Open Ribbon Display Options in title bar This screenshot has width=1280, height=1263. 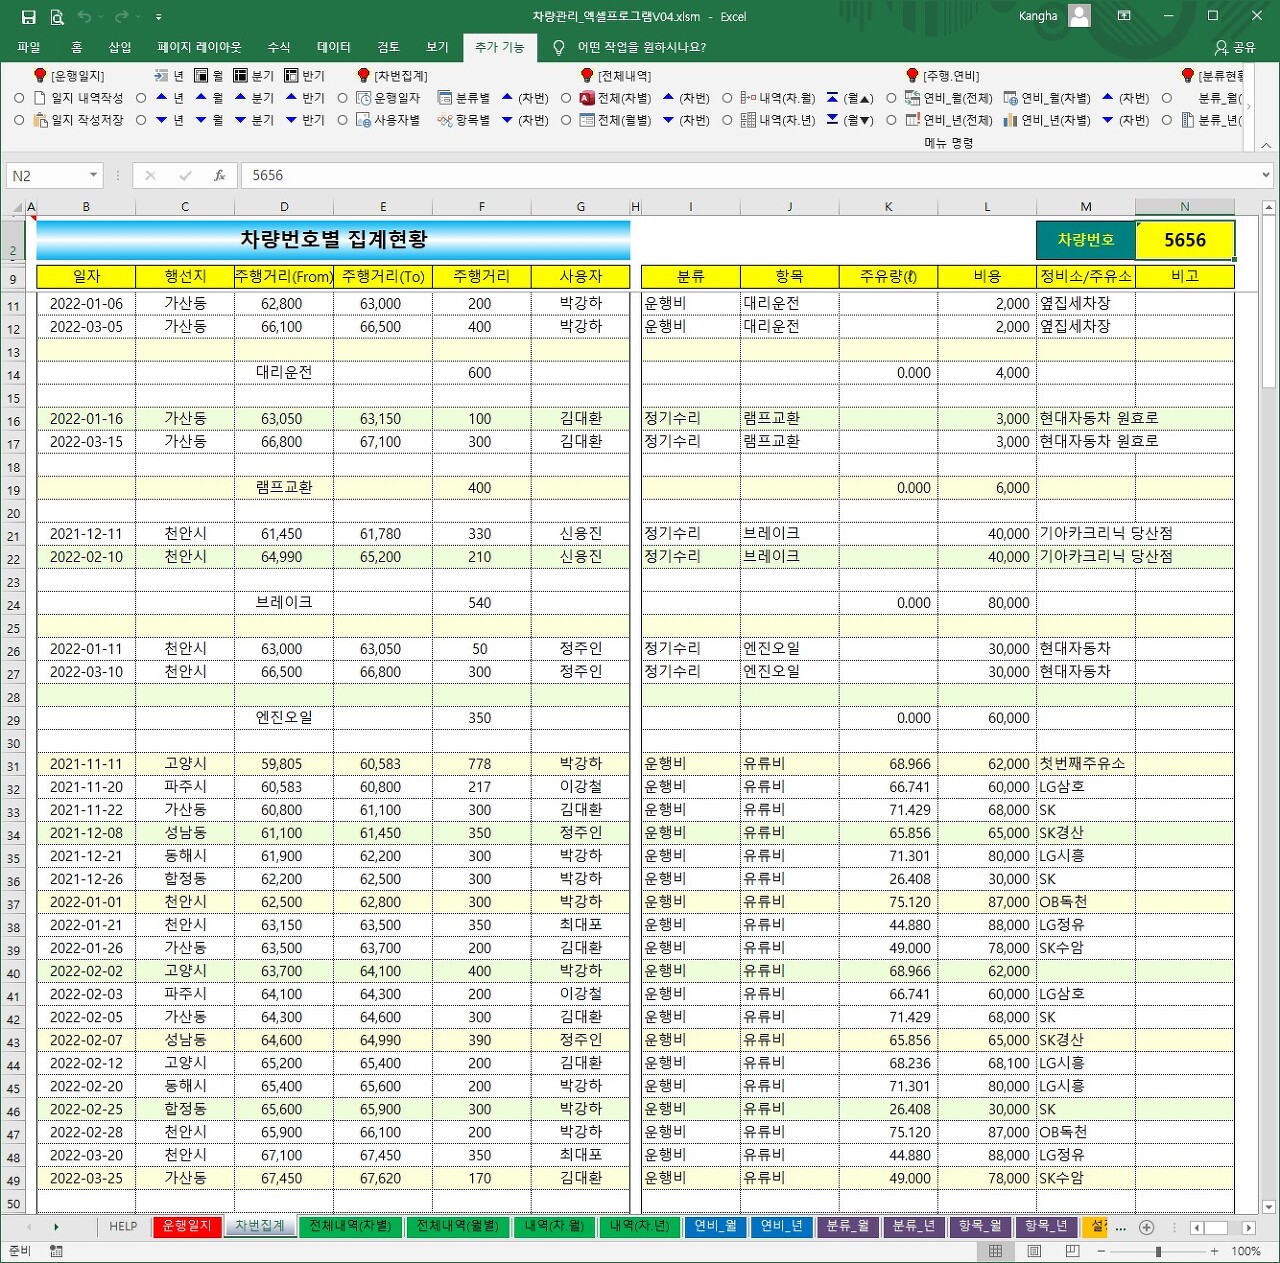pos(1124,16)
